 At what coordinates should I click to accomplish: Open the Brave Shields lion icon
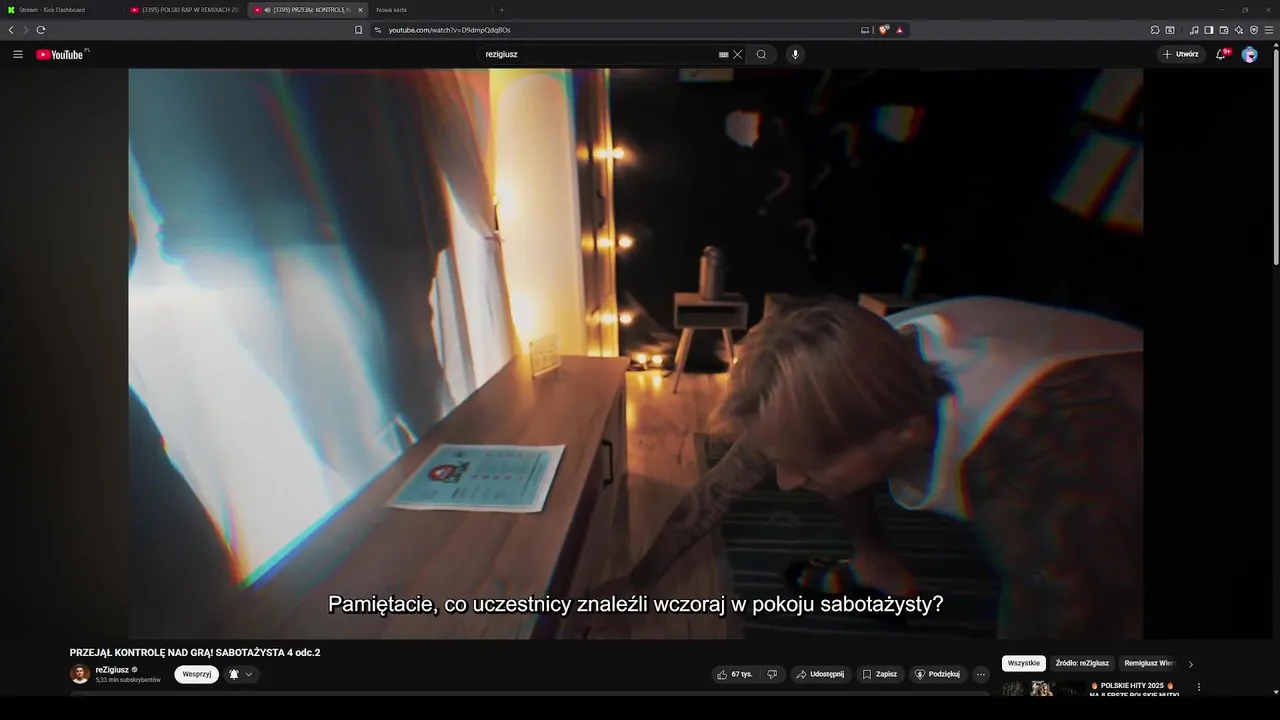[884, 30]
